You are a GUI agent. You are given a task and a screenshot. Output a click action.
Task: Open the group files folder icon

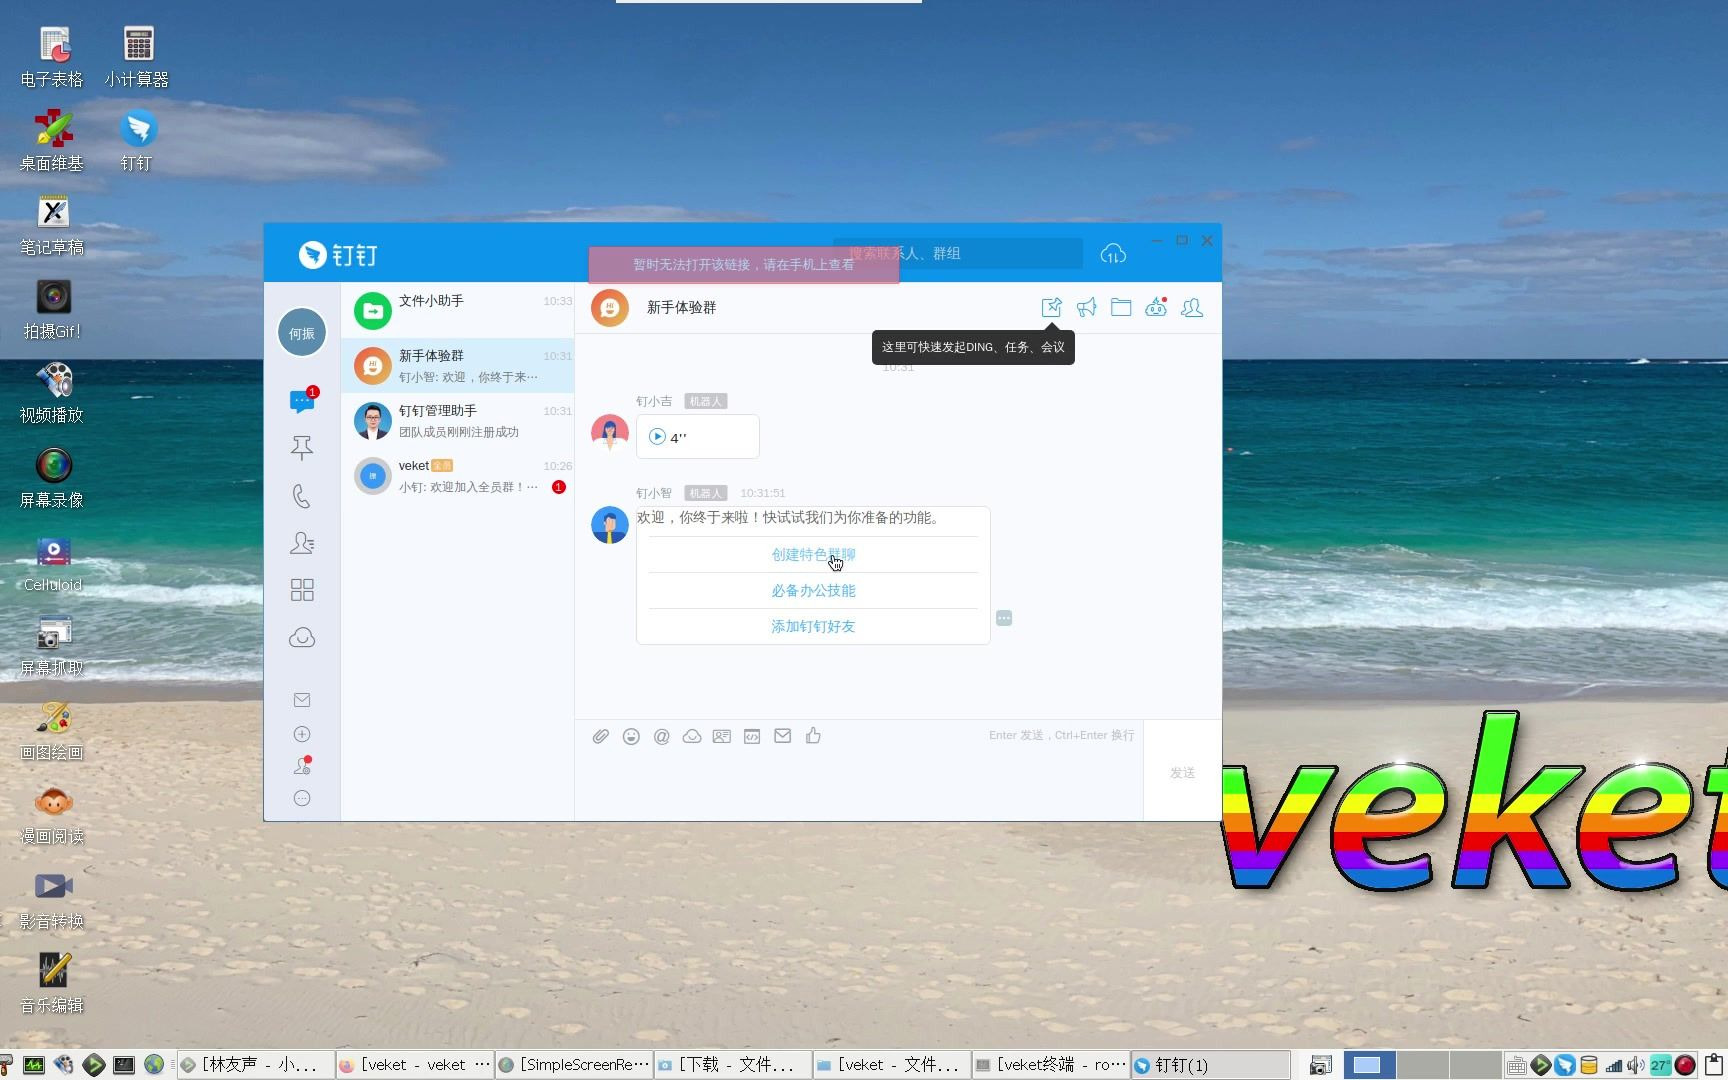(x=1121, y=308)
